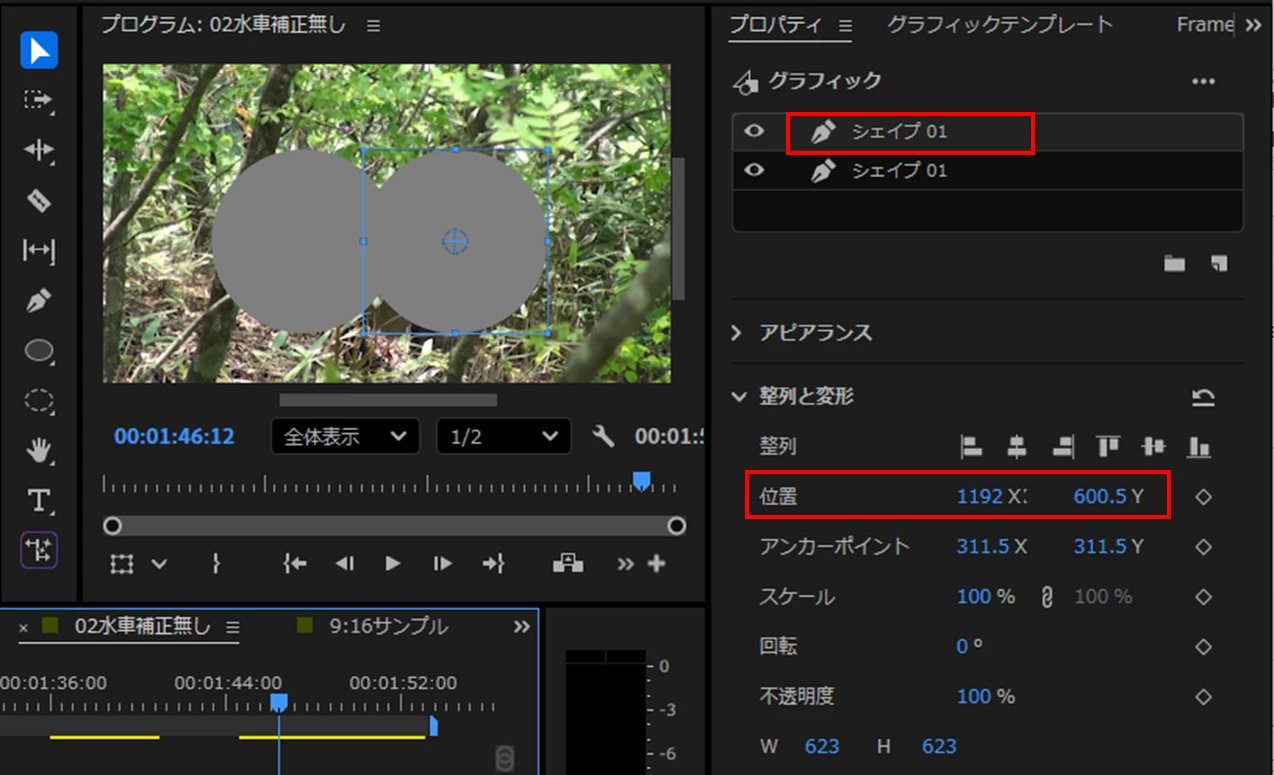This screenshot has height=775, width=1274.
Task: Select the Selection arrow tool
Action: (x=38, y=51)
